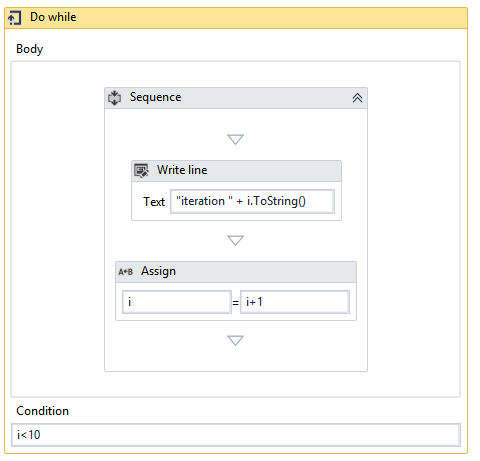480x461 pixels.
Task: Click the Condition label
Action: click(43, 411)
